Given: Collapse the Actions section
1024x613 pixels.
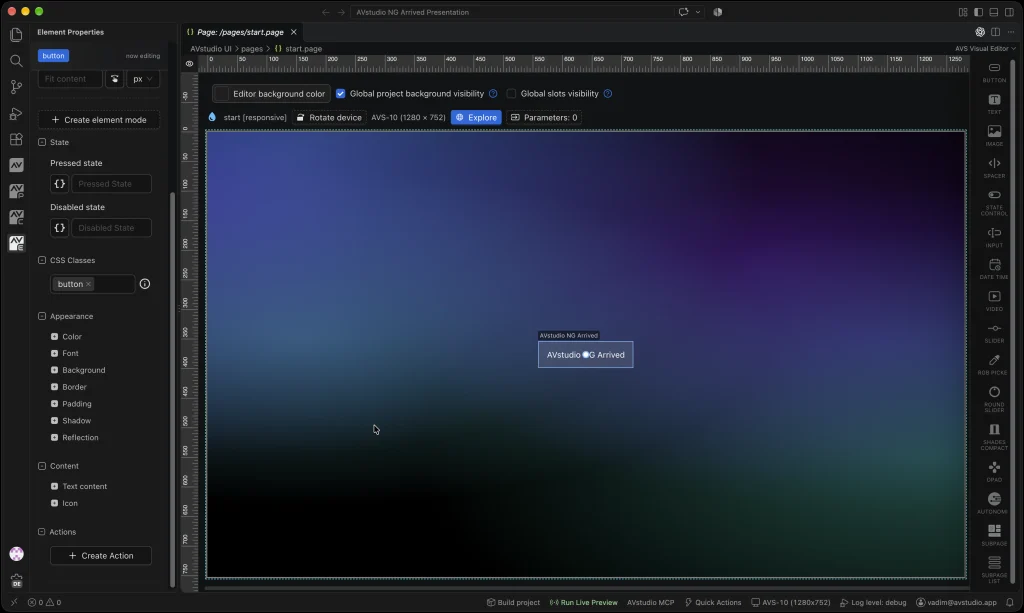Looking at the screenshot, I should click(x=42, y=532).
